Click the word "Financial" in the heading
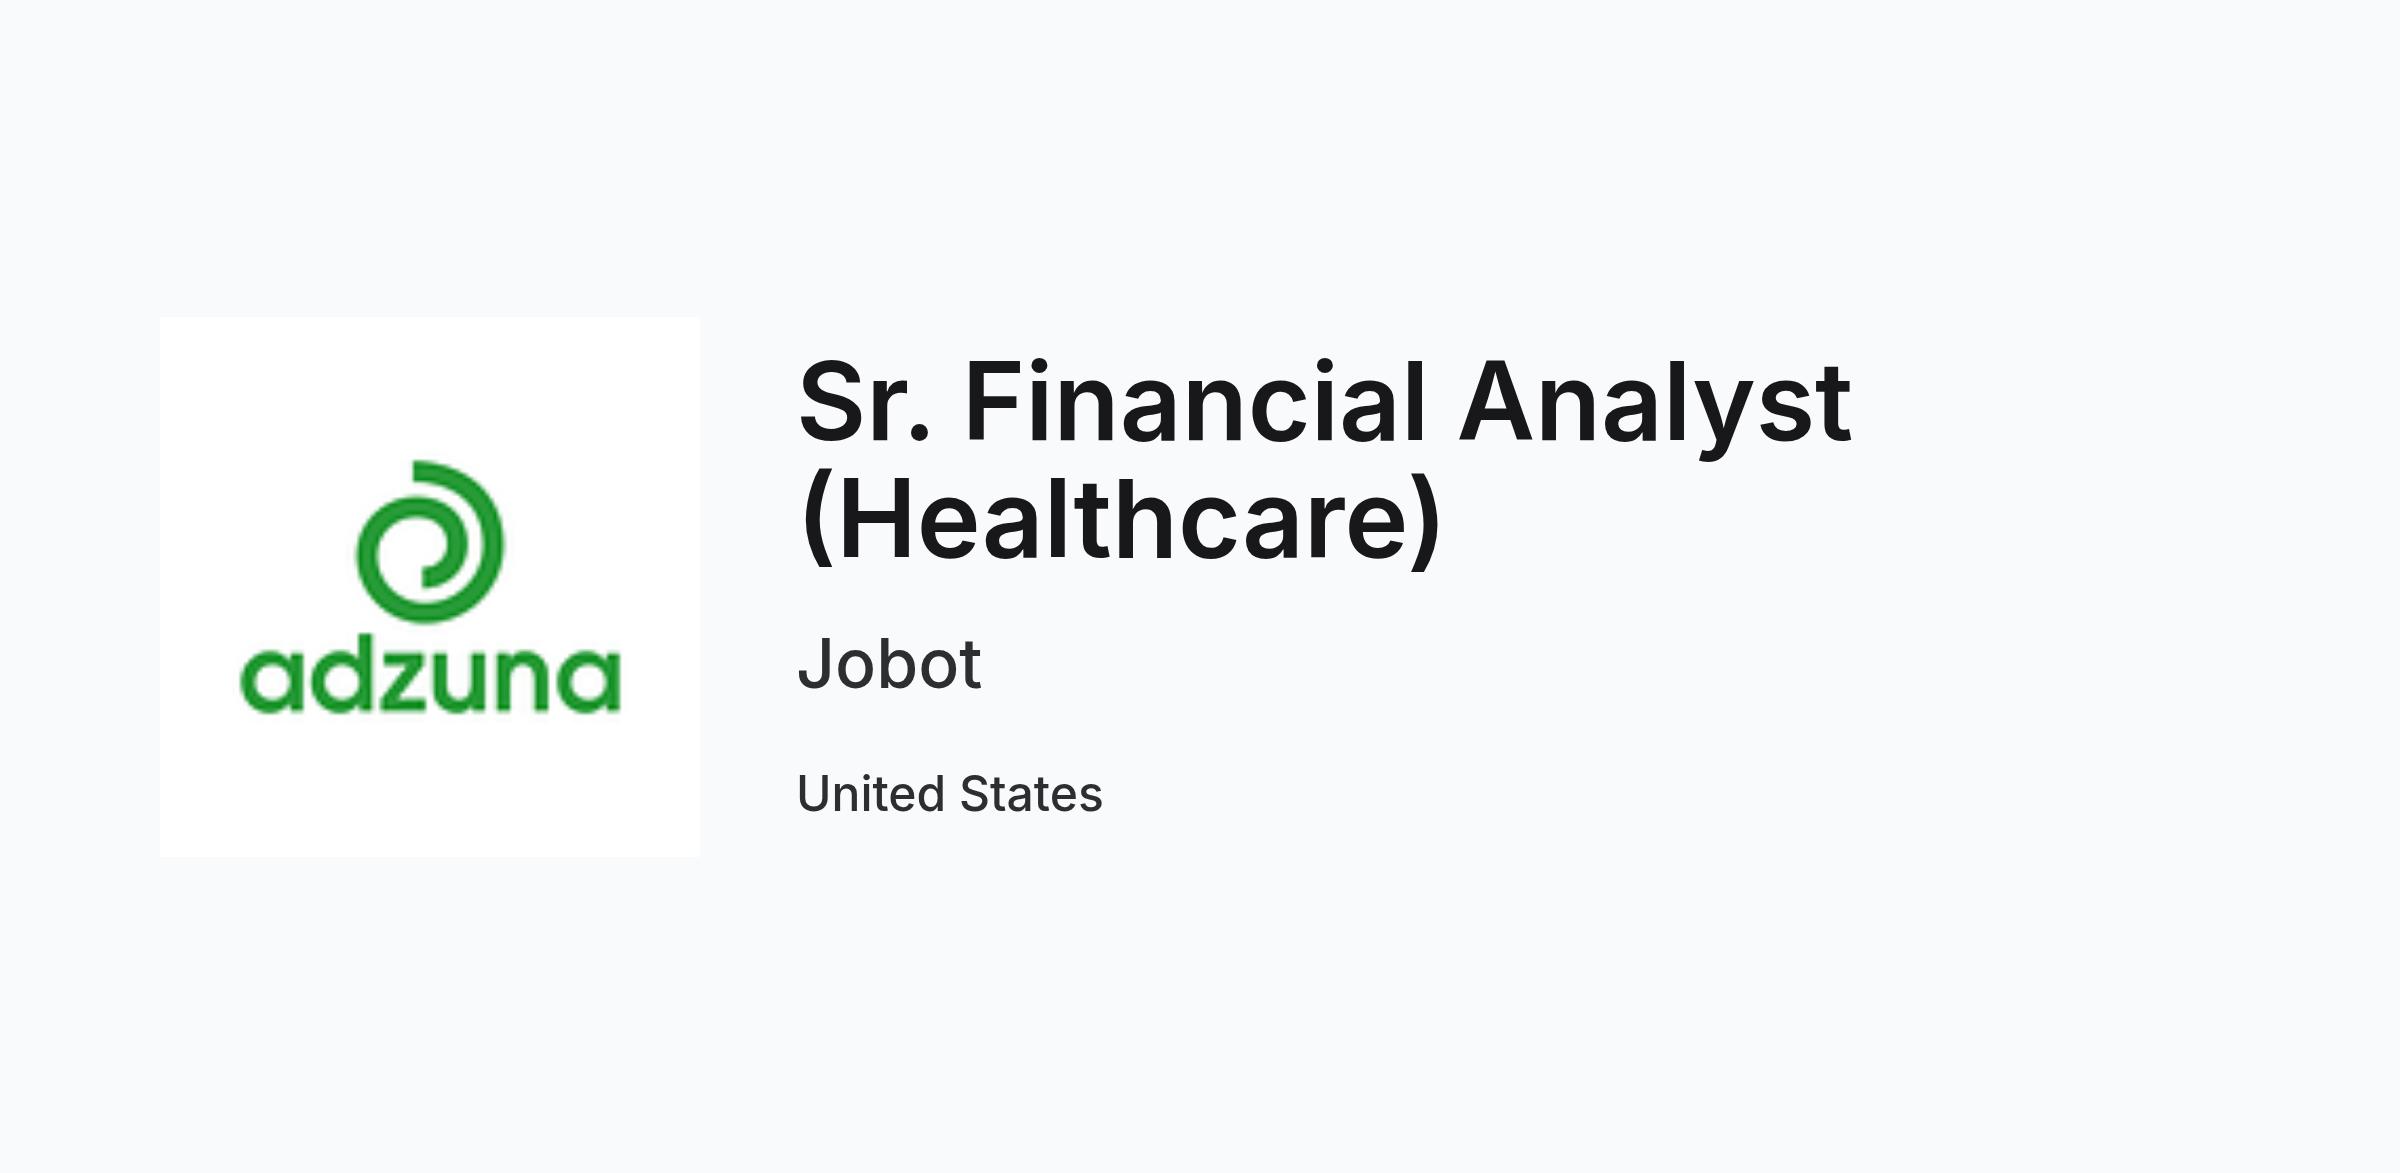 click(x=1194, y=404)
